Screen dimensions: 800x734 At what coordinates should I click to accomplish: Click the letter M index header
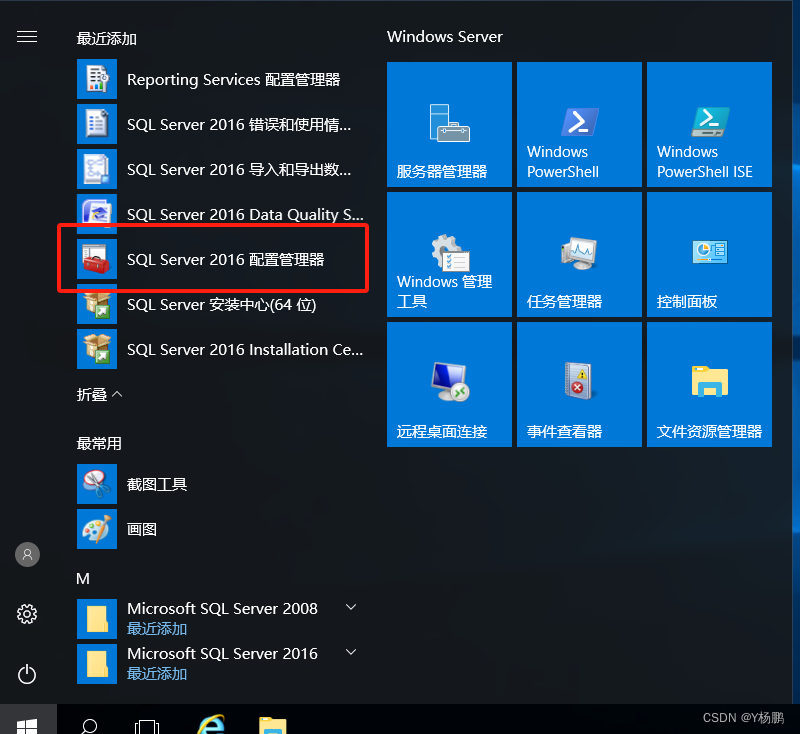click(83, 578)
